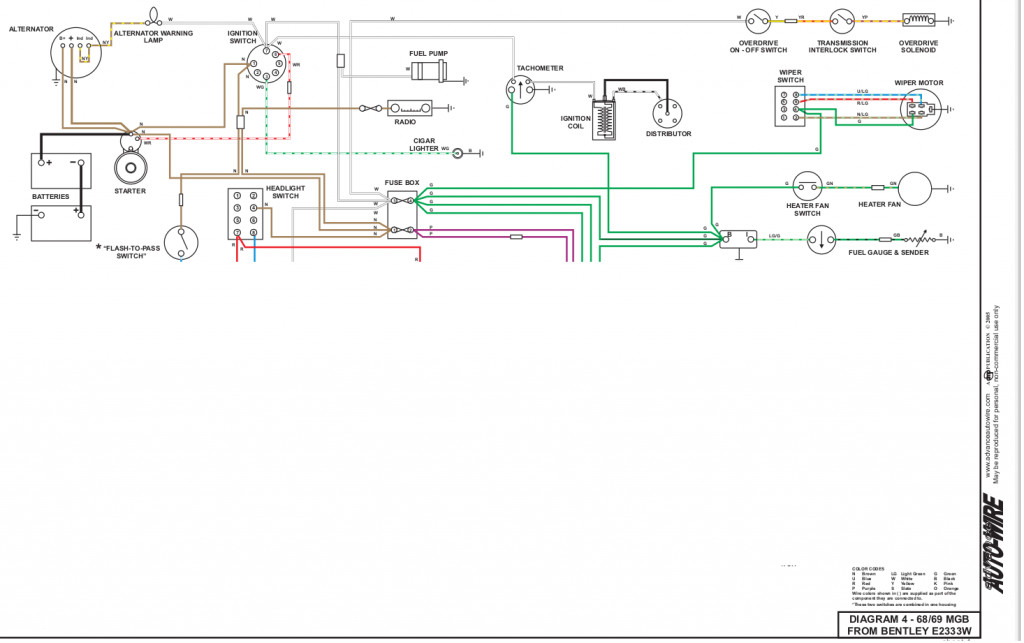Select the "WIPER SWITCH" label
Screen dimensions: 1024x643
pyautogui.click(x=790, y=76)
